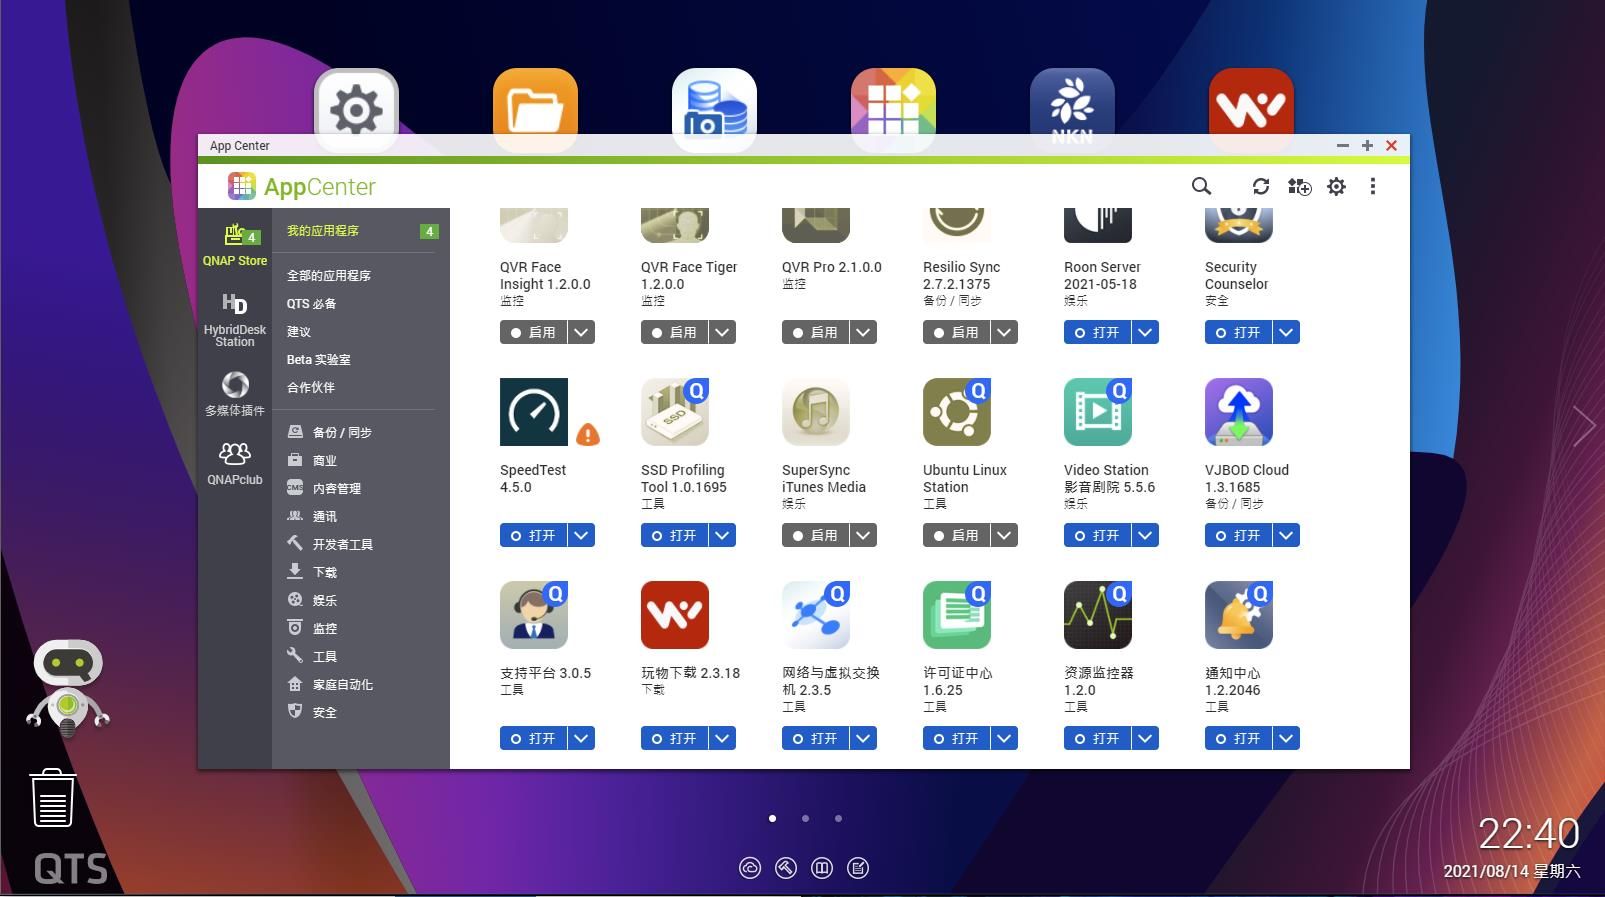Expand dropdown next to 资源监控器 打开
This screenshot has height=897, width=1605.
[1145, 738]
